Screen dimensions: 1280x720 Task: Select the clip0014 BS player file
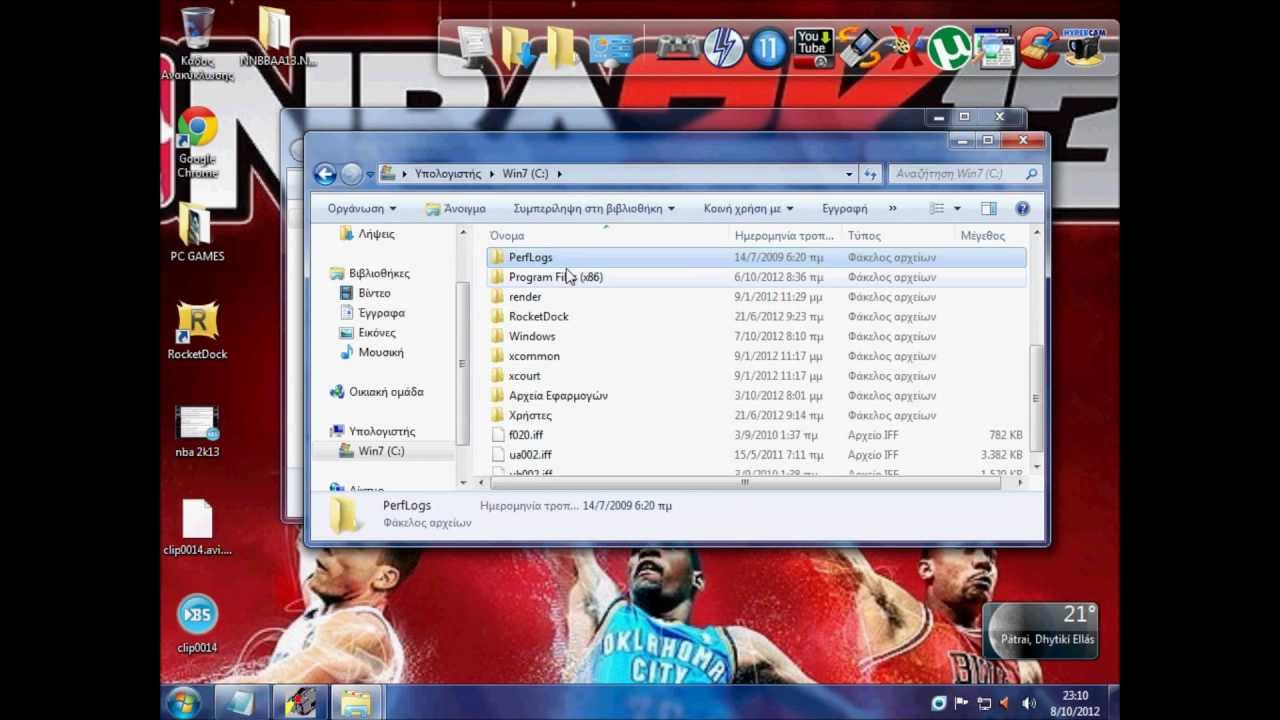pos(197,624)
